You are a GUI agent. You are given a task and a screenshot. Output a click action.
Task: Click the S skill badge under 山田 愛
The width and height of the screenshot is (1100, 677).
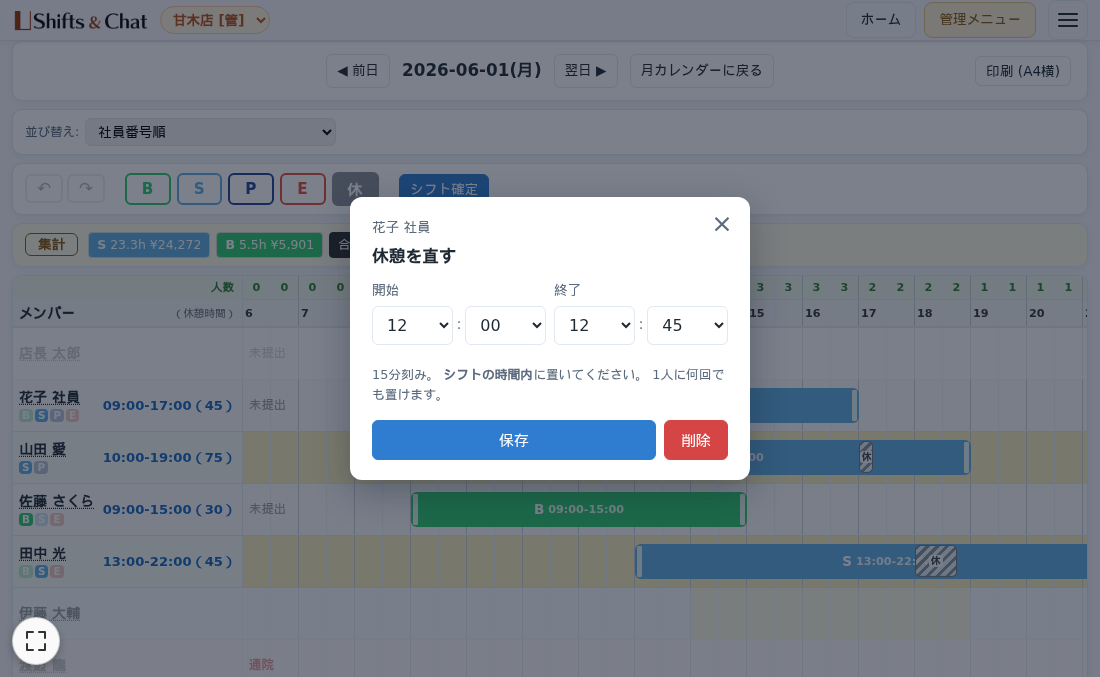[x=26, y=467]
